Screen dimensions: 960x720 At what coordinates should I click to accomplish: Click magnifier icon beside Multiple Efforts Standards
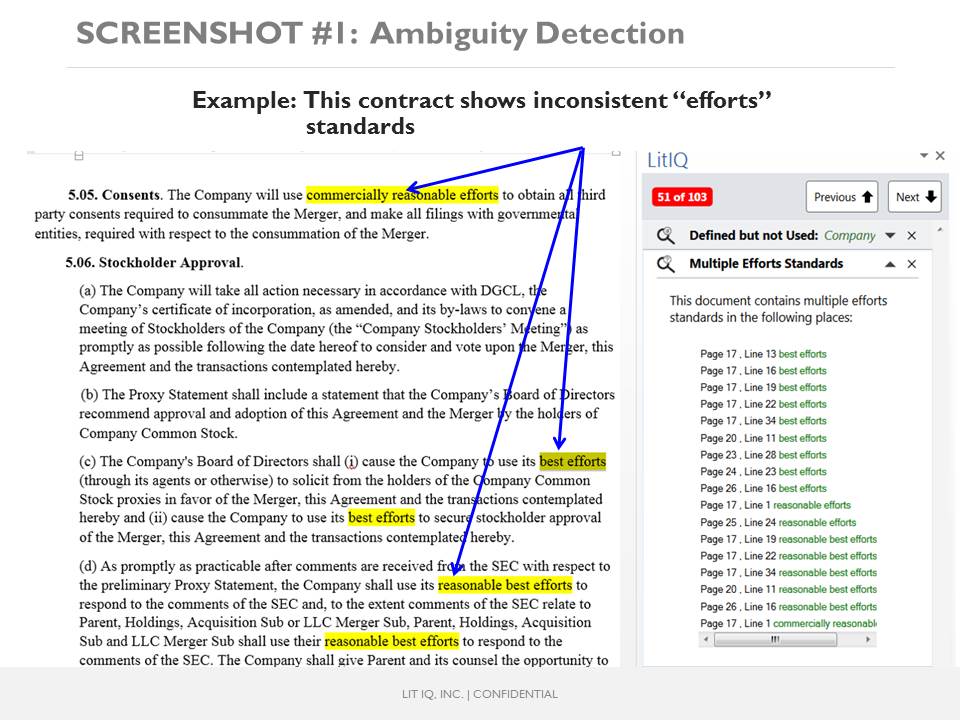[x=666, y=264]
